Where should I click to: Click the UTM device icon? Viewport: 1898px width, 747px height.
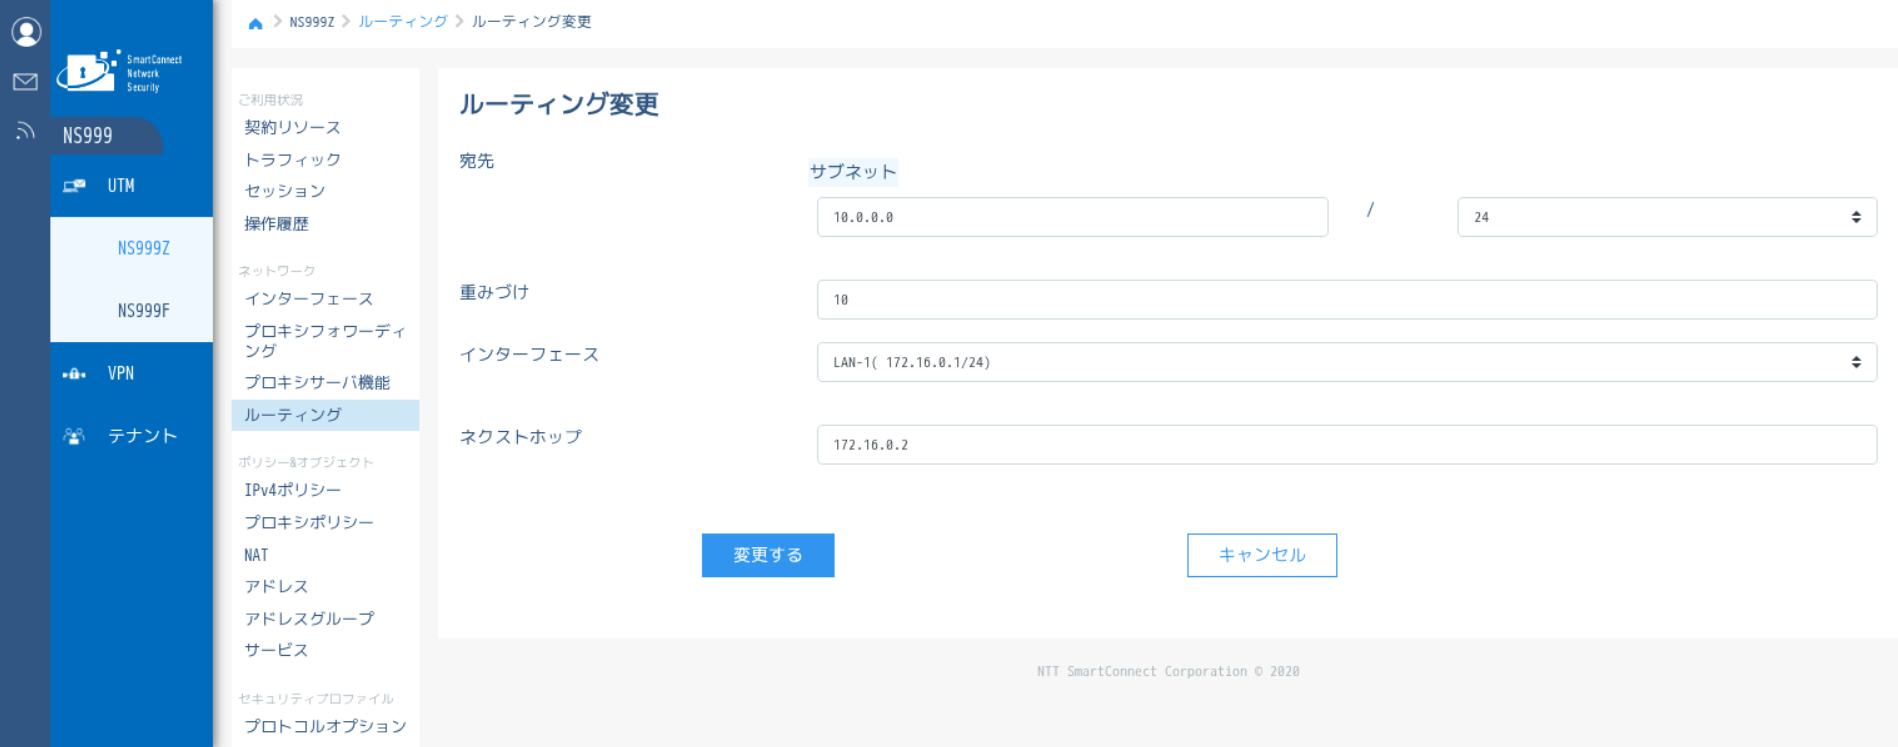point(74,186)
